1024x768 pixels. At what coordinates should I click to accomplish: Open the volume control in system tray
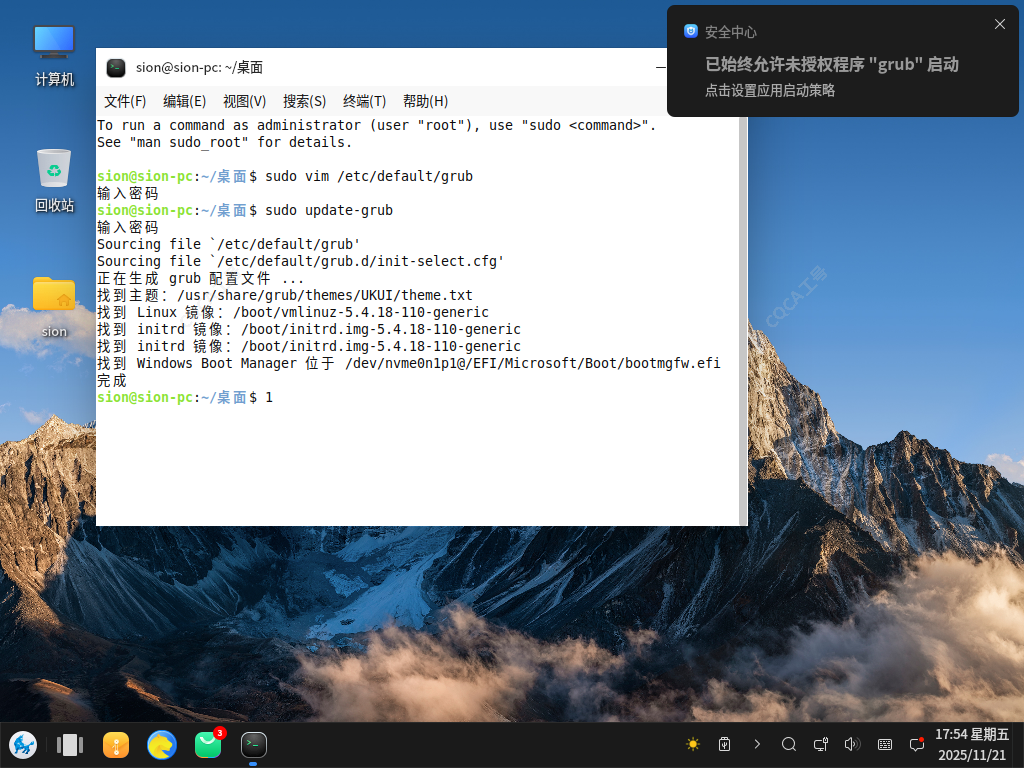[852, 744]
